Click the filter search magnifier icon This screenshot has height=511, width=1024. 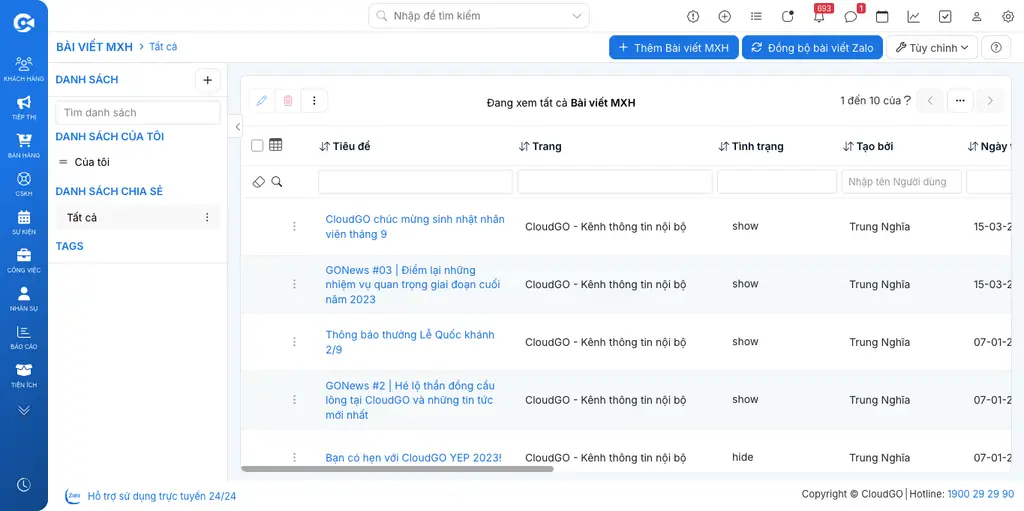click(x=277, y=182)
